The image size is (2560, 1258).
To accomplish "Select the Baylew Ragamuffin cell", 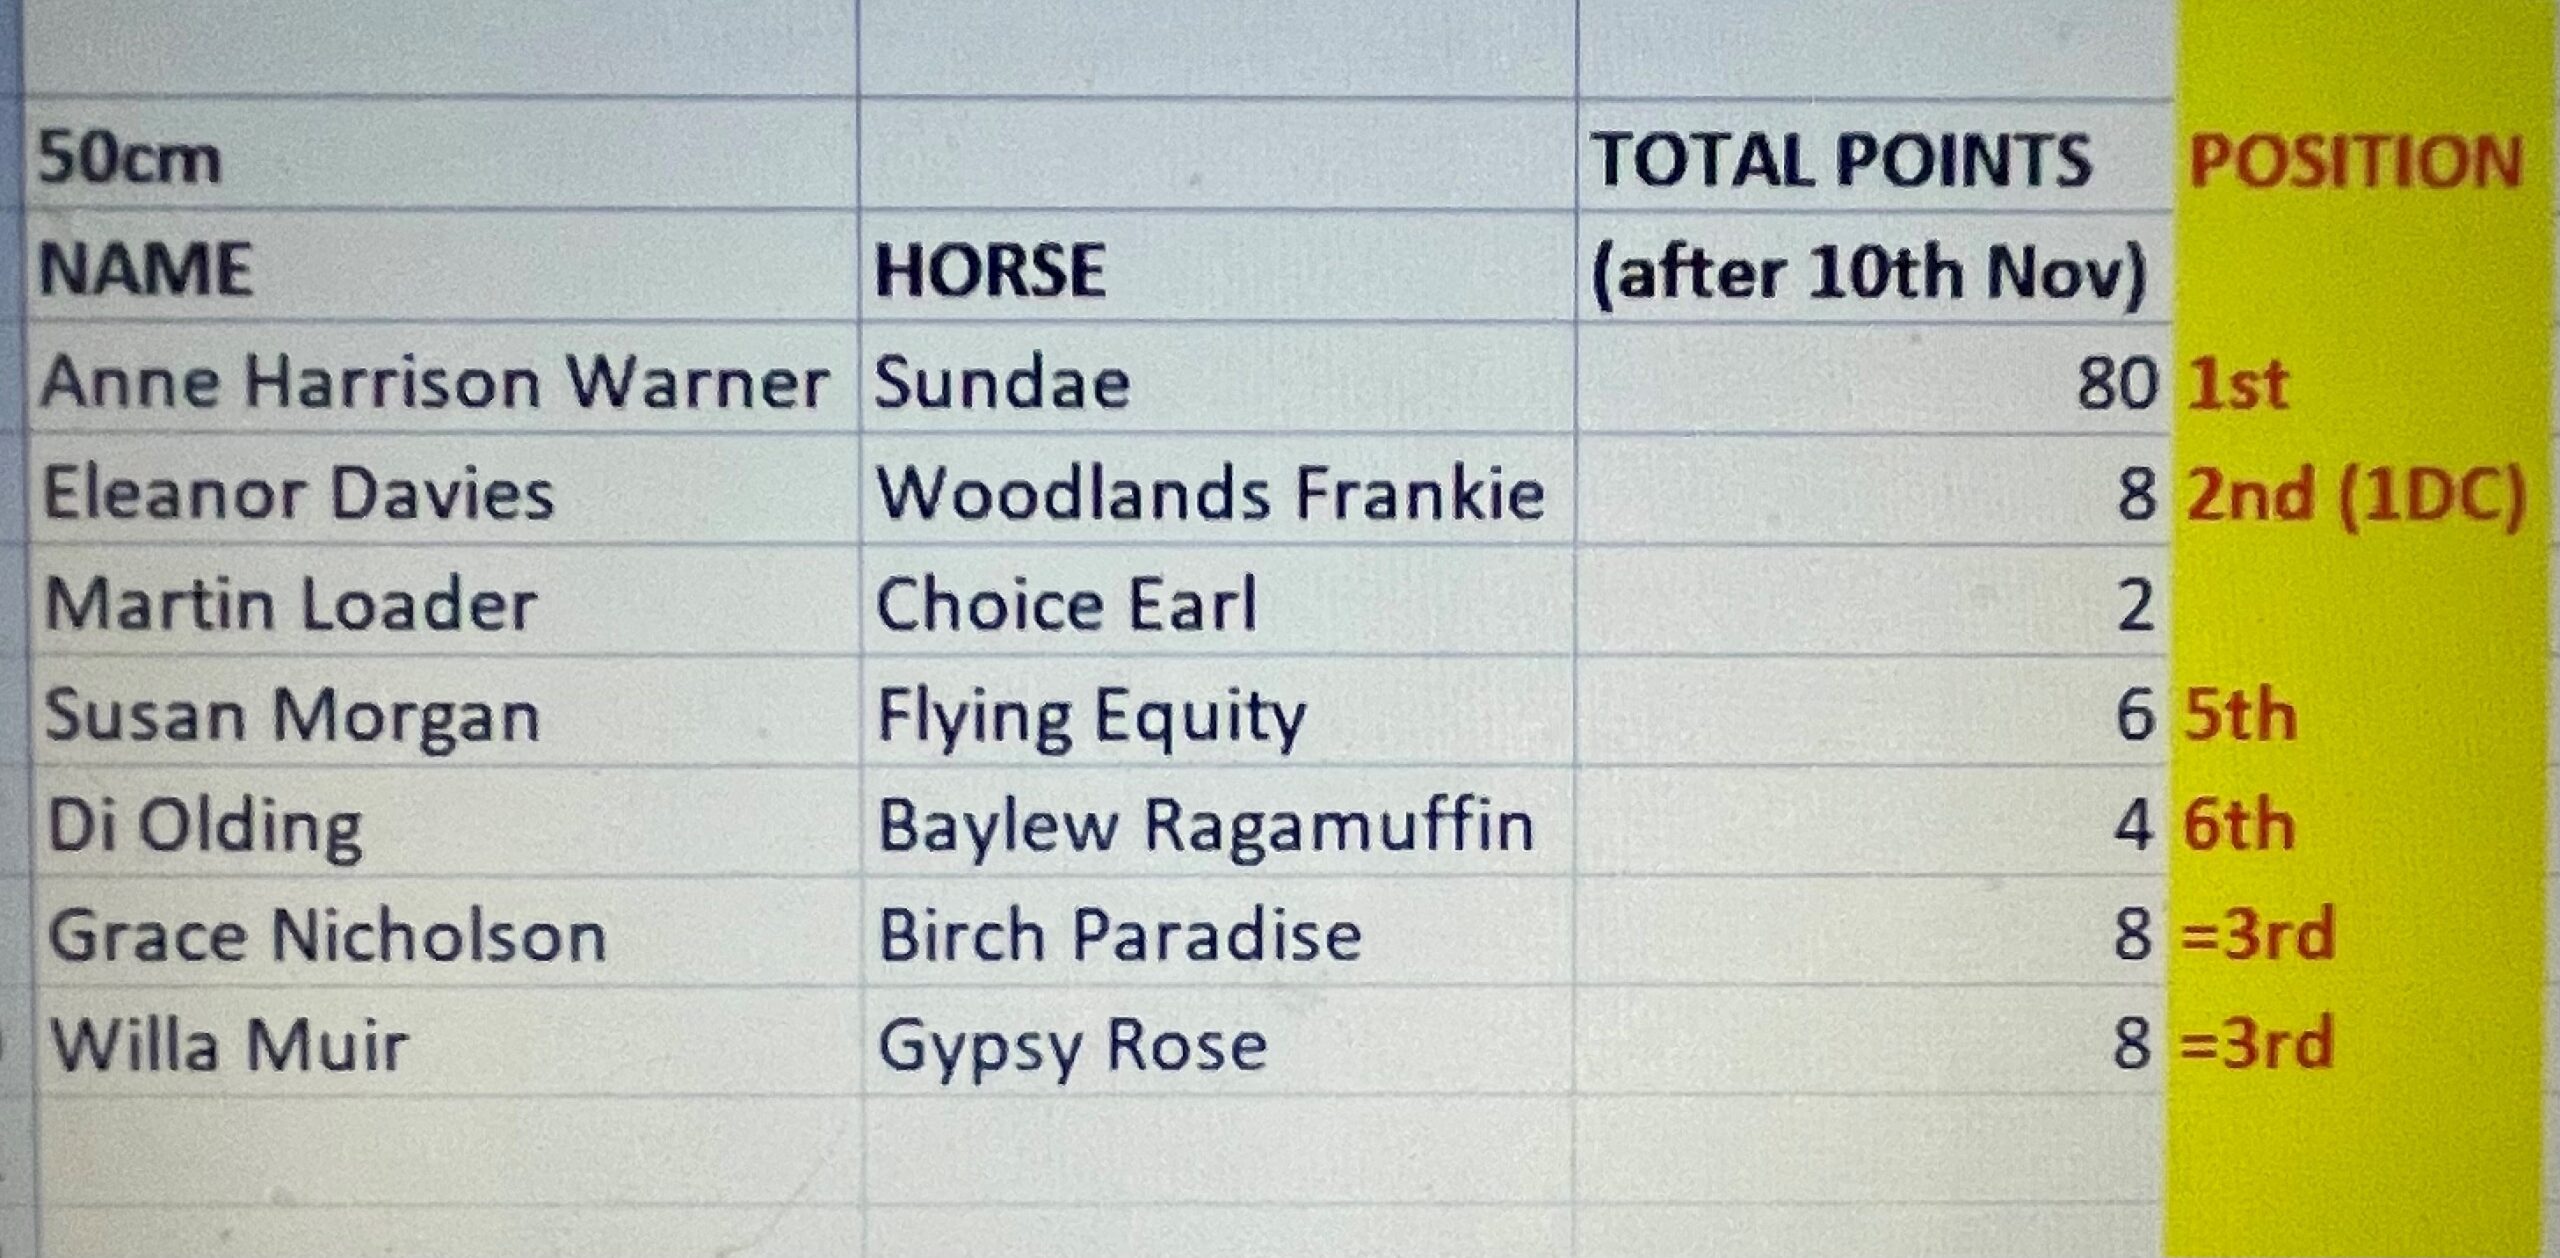I will pos(1217,822).
